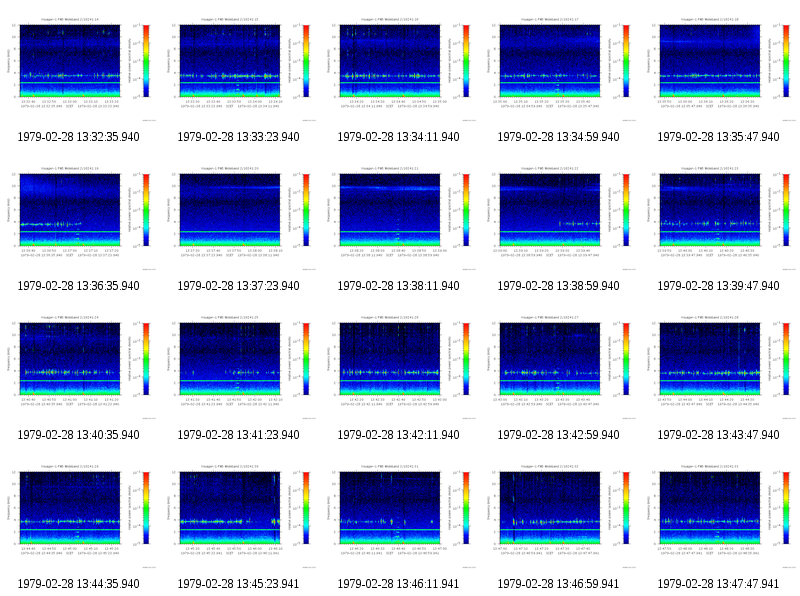Viewport: 800px width, 596px height.
Task: Open the spectrogram thumbnail for 13:36:35.940
Action: tap(79, 218)
